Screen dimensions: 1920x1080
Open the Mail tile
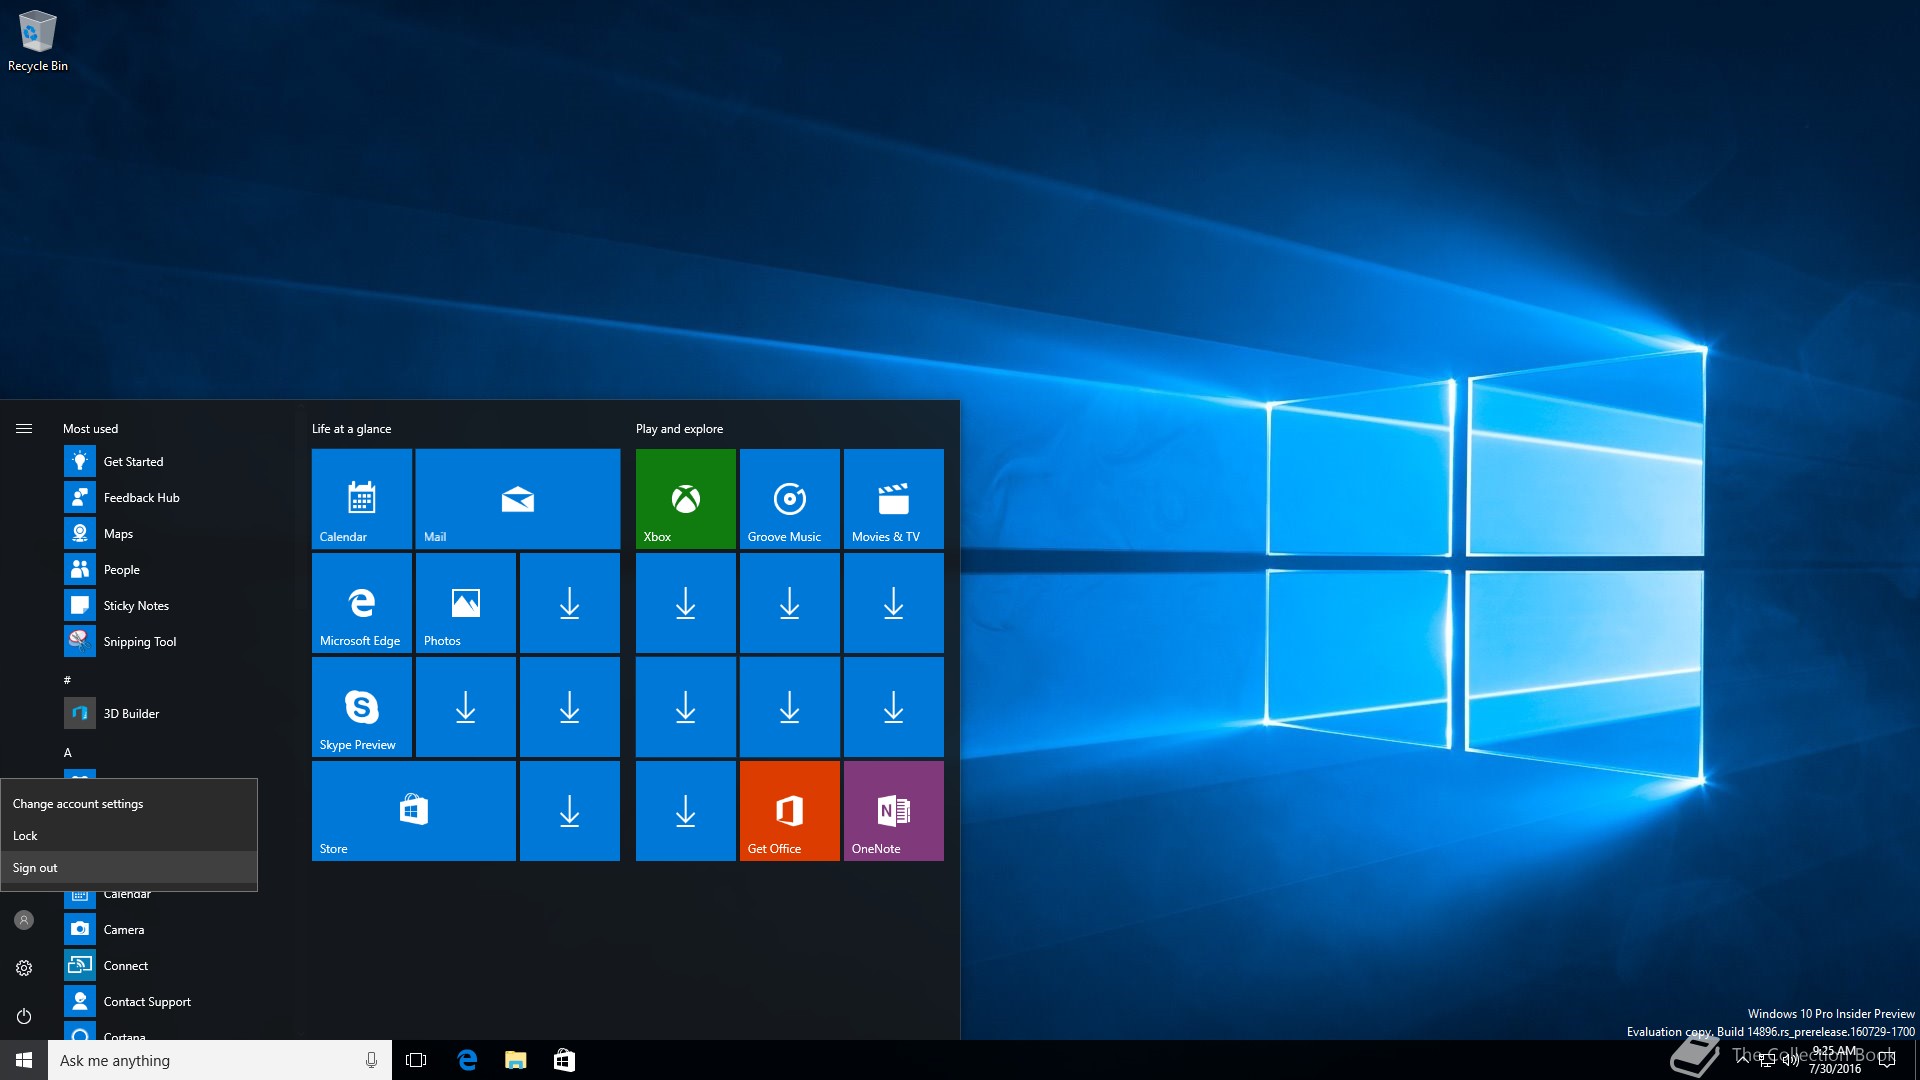point(517,498)
